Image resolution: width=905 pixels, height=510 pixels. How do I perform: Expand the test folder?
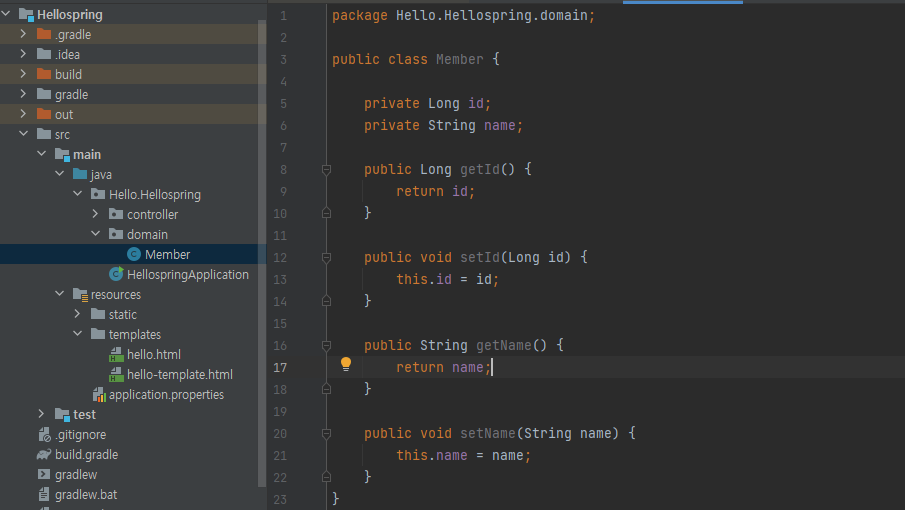42,414
